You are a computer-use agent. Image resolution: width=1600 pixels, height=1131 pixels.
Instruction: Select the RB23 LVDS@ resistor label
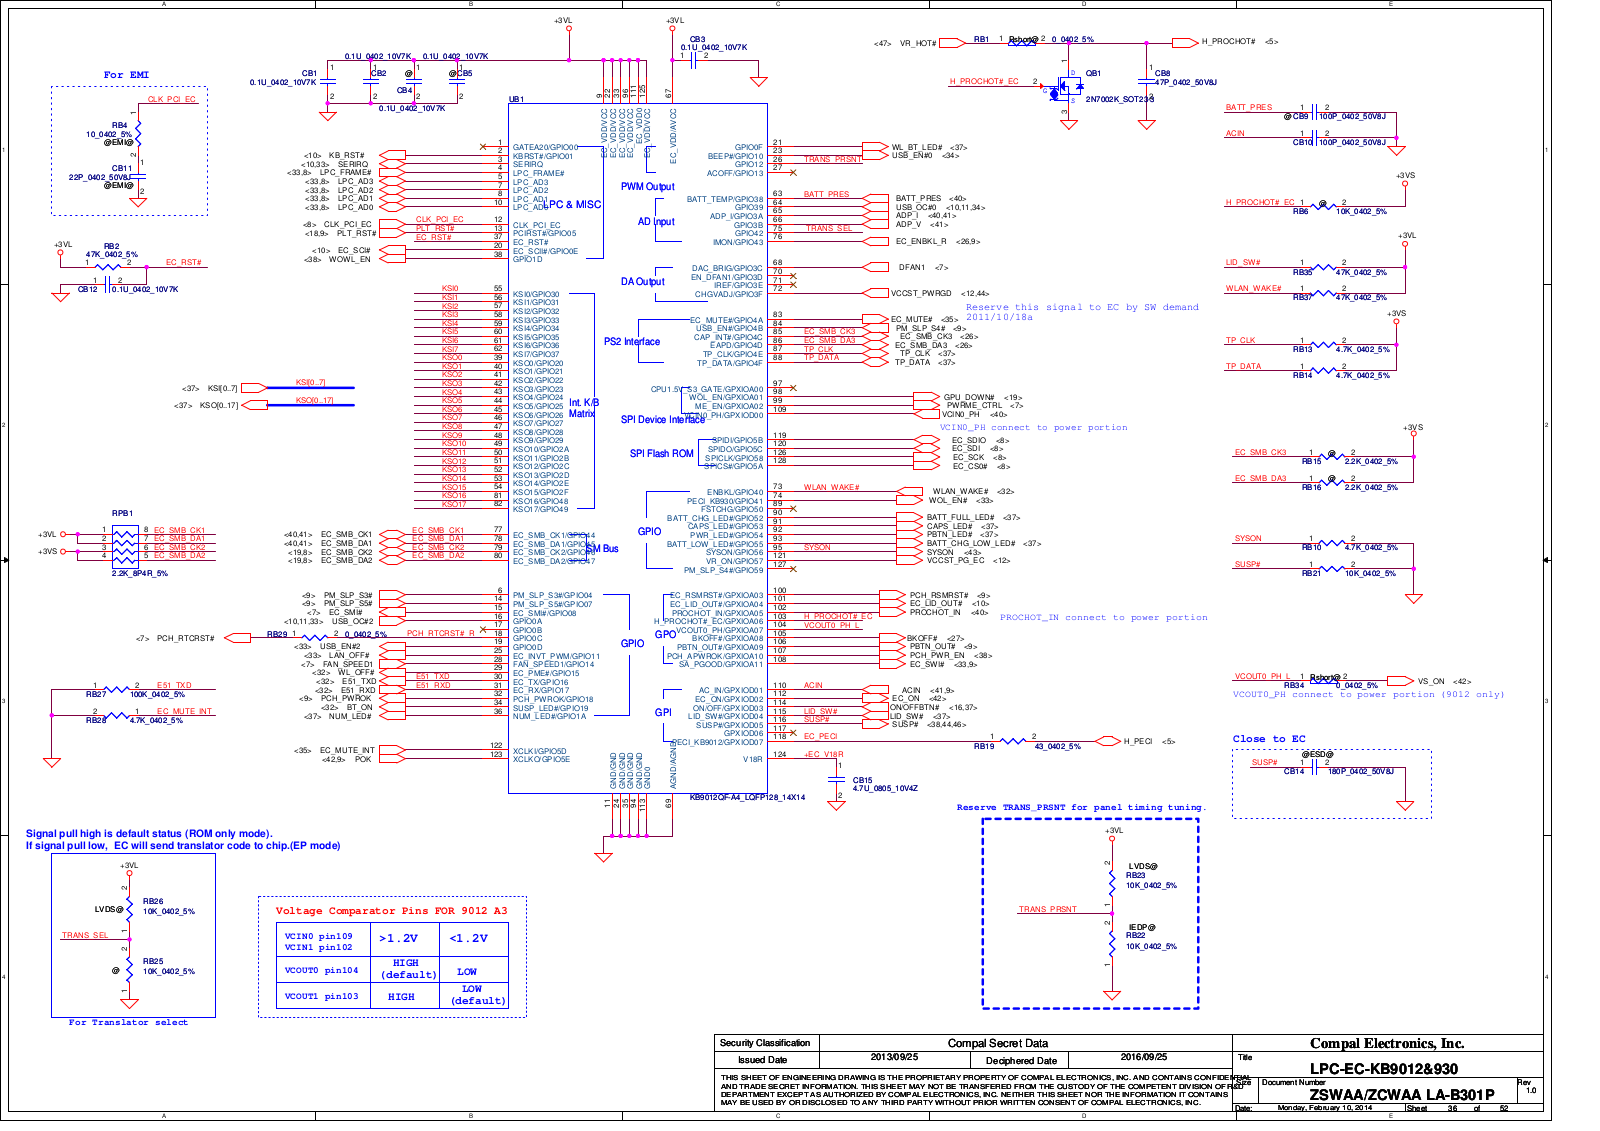coord(1137,876)
